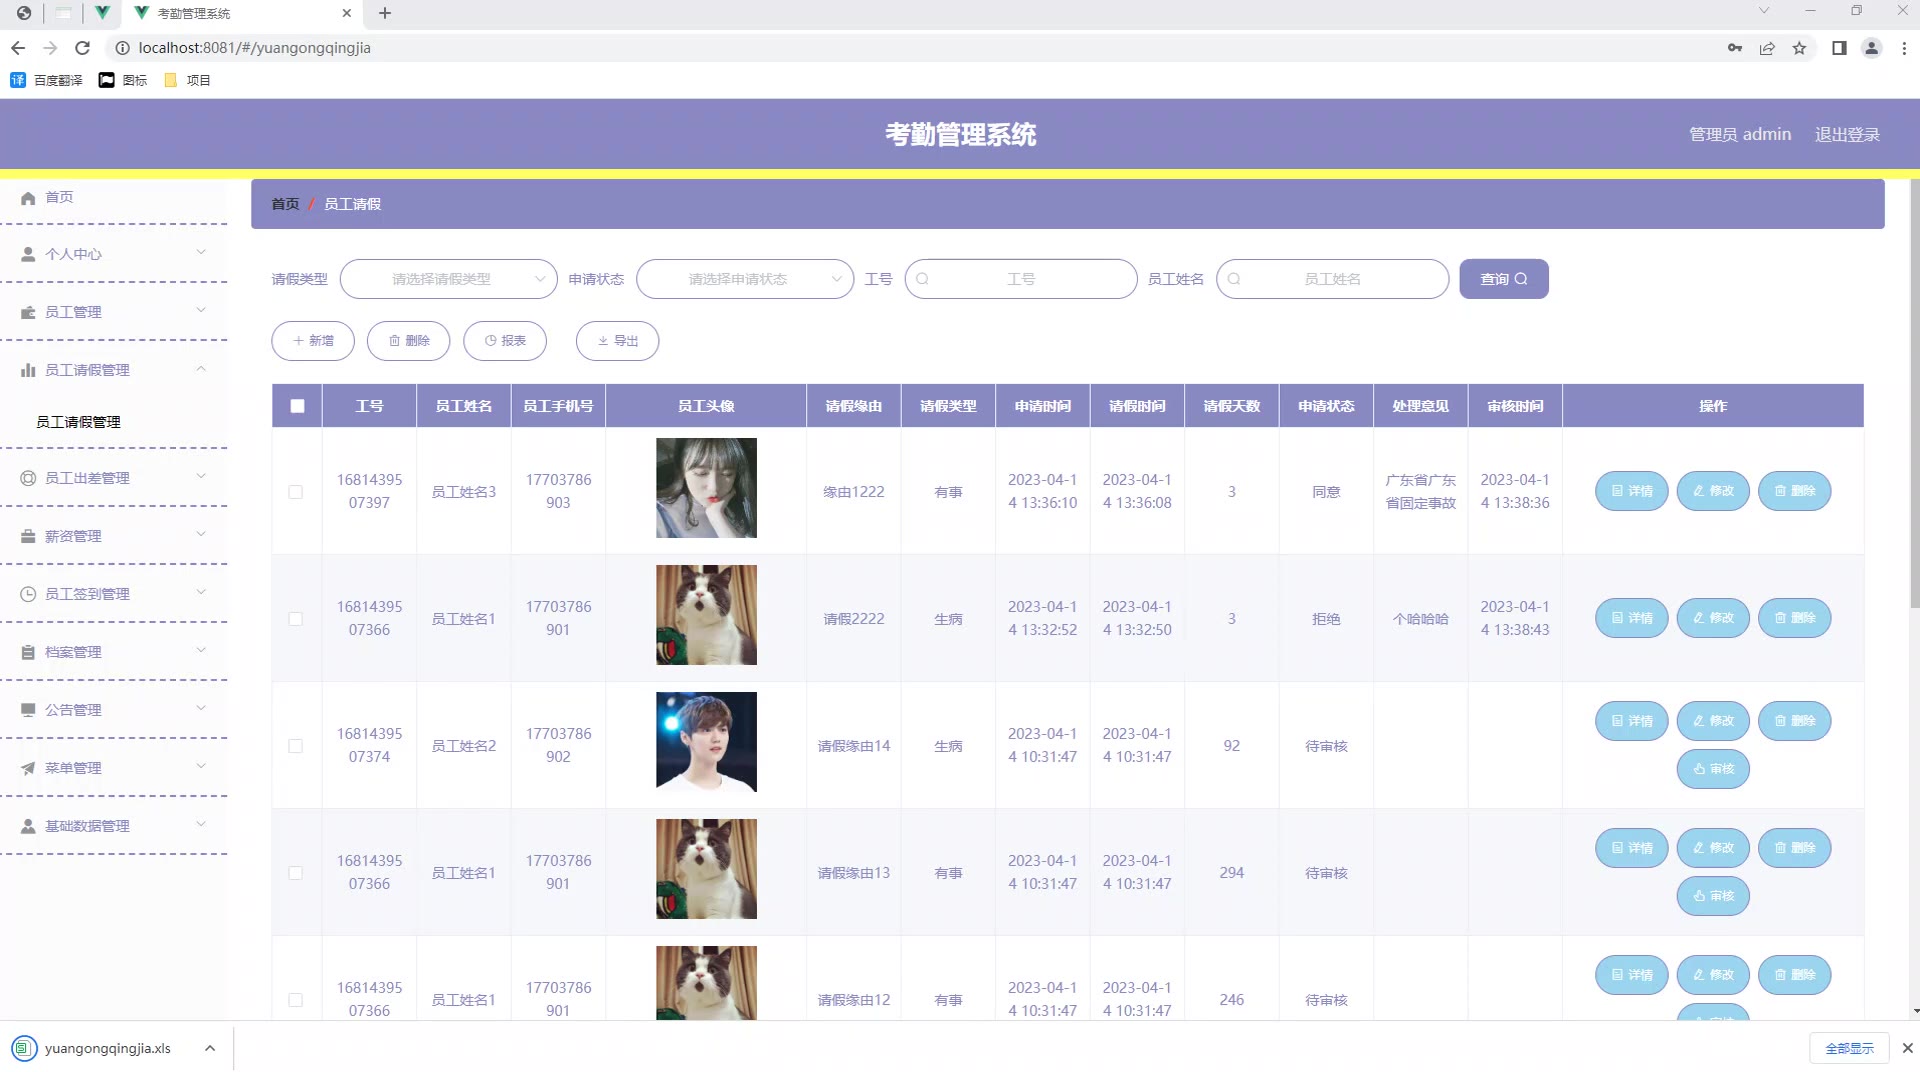
Task: Check the row for 请假缘由13
Action: click(295, 873)
